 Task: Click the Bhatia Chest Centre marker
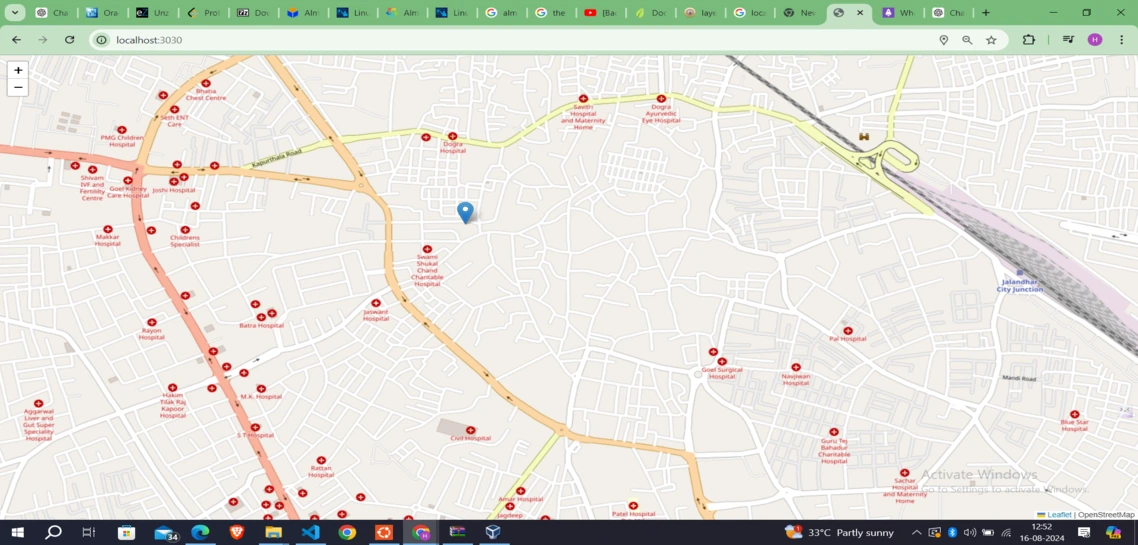[x=206, y=83]
